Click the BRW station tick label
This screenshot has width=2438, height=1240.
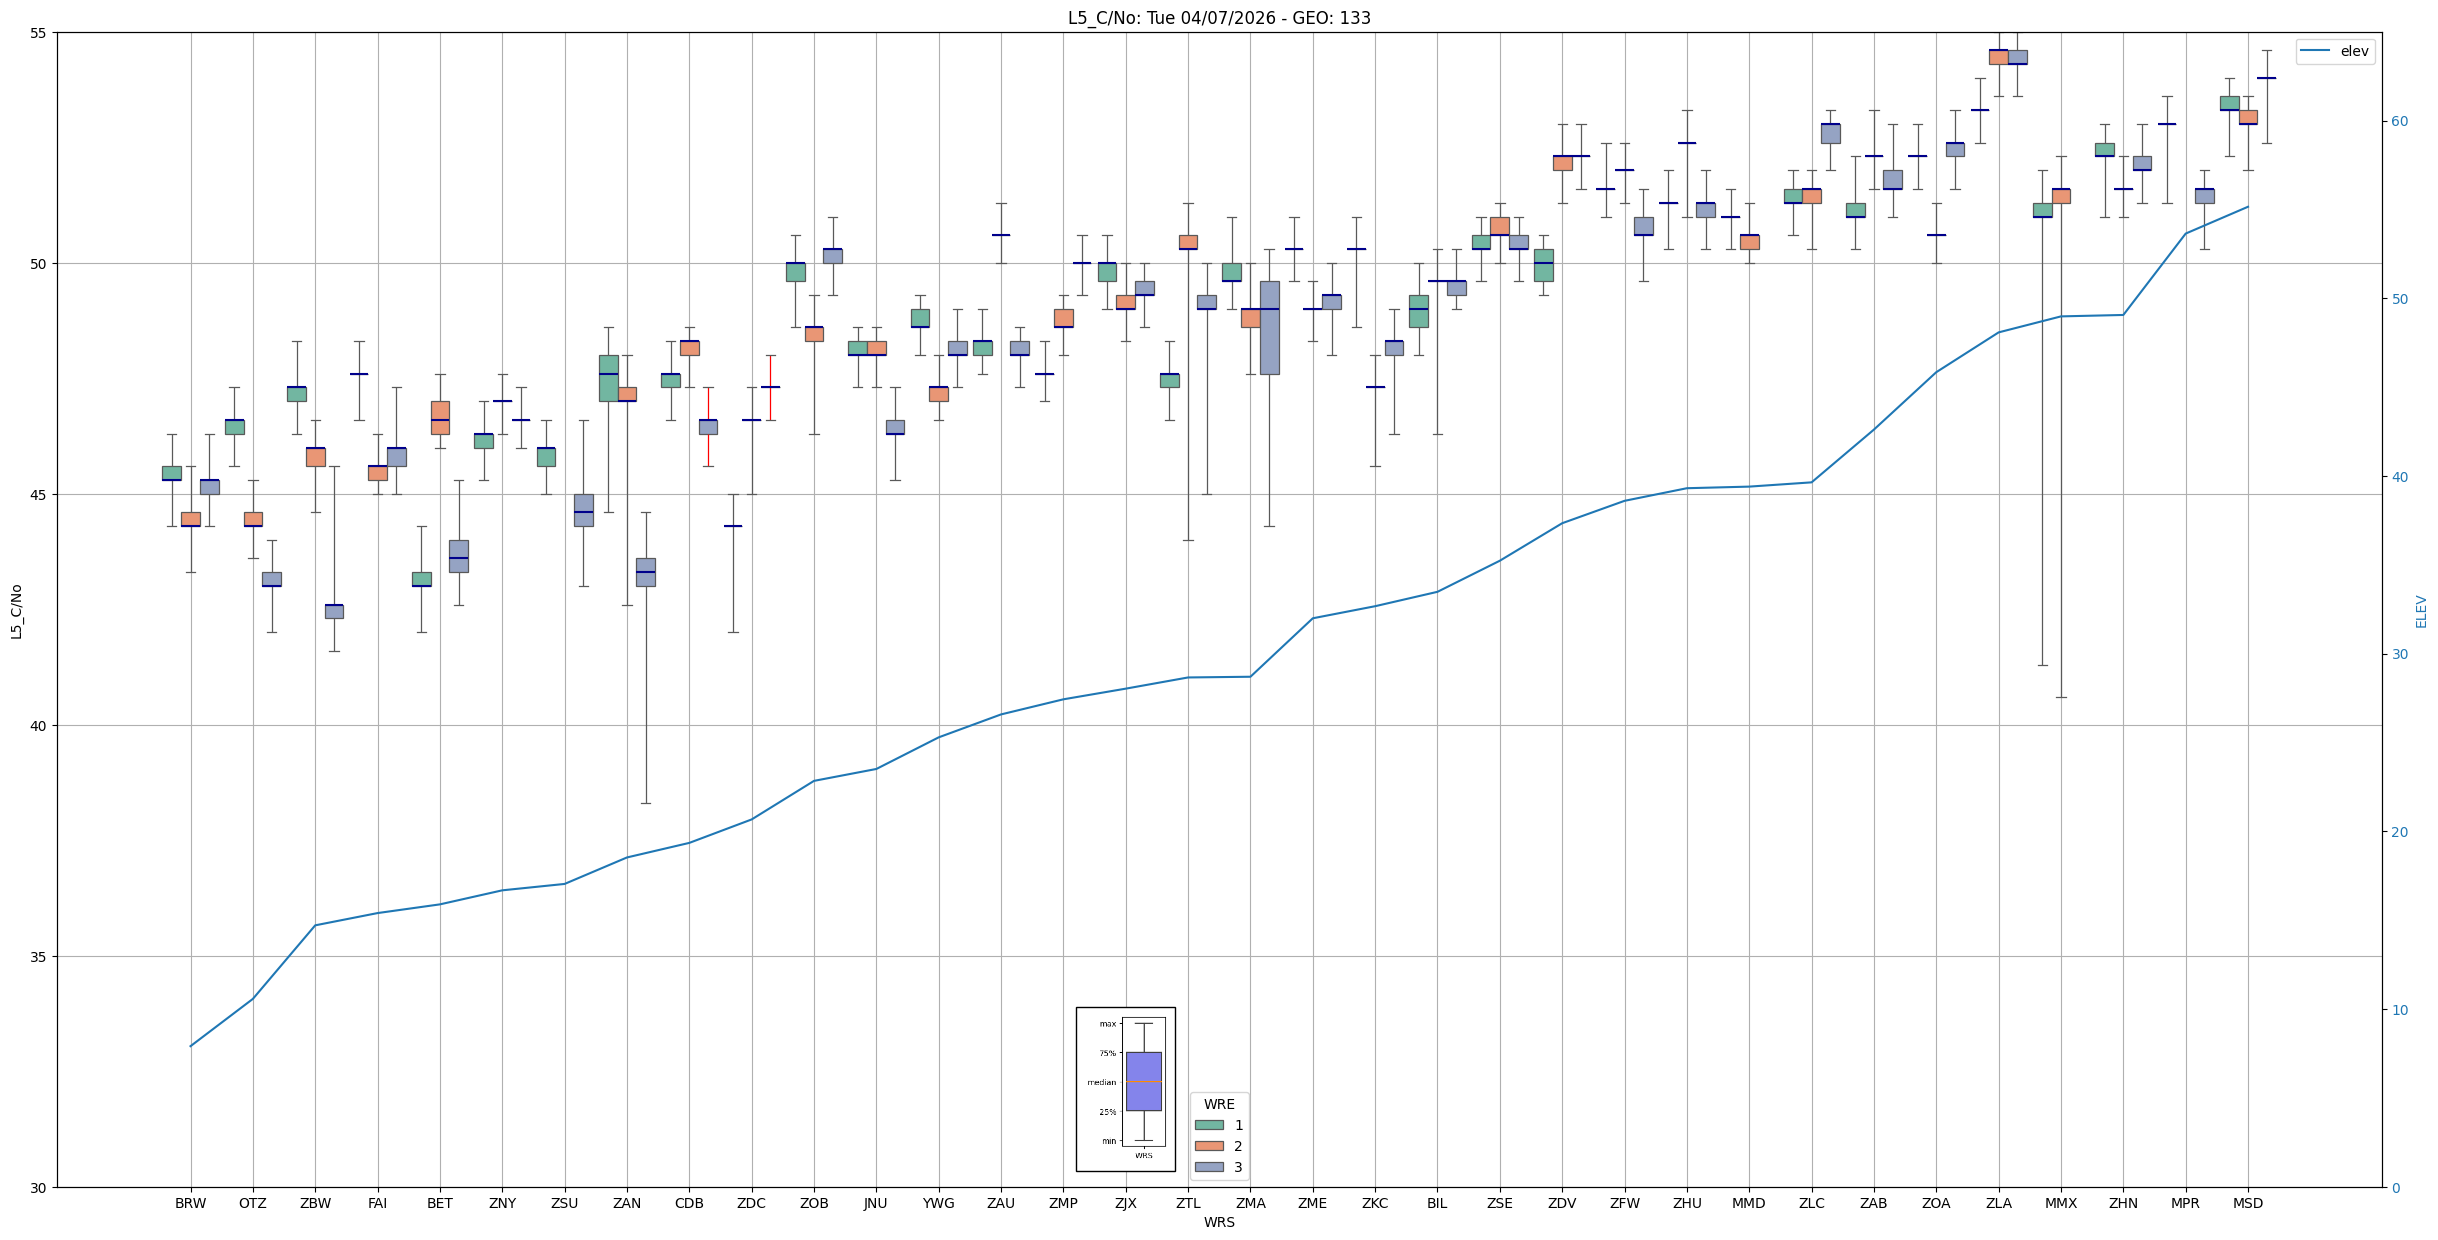pos(190,1203)
